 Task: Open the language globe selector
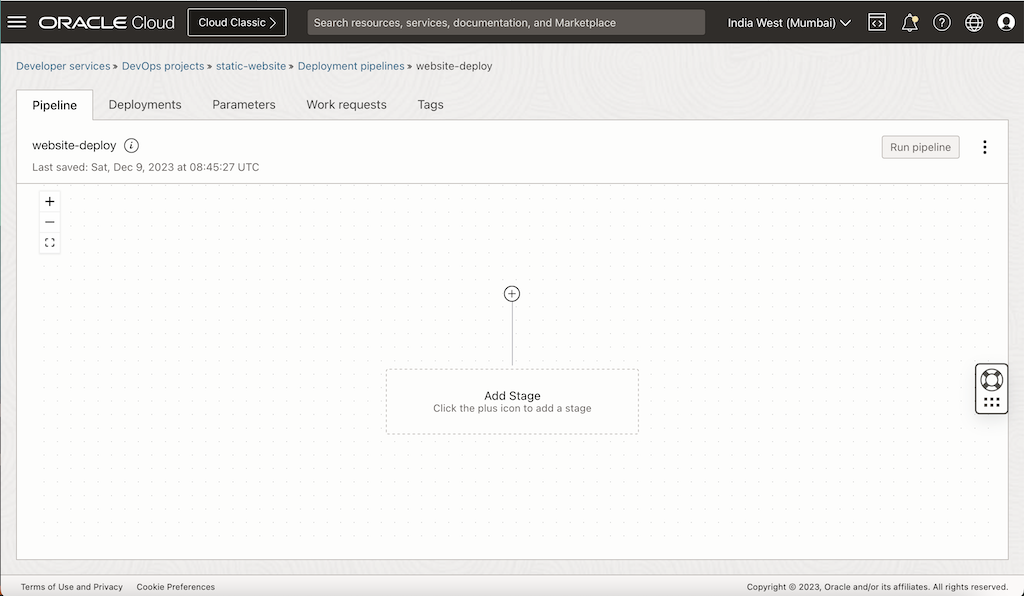click(x=973, y=22)
